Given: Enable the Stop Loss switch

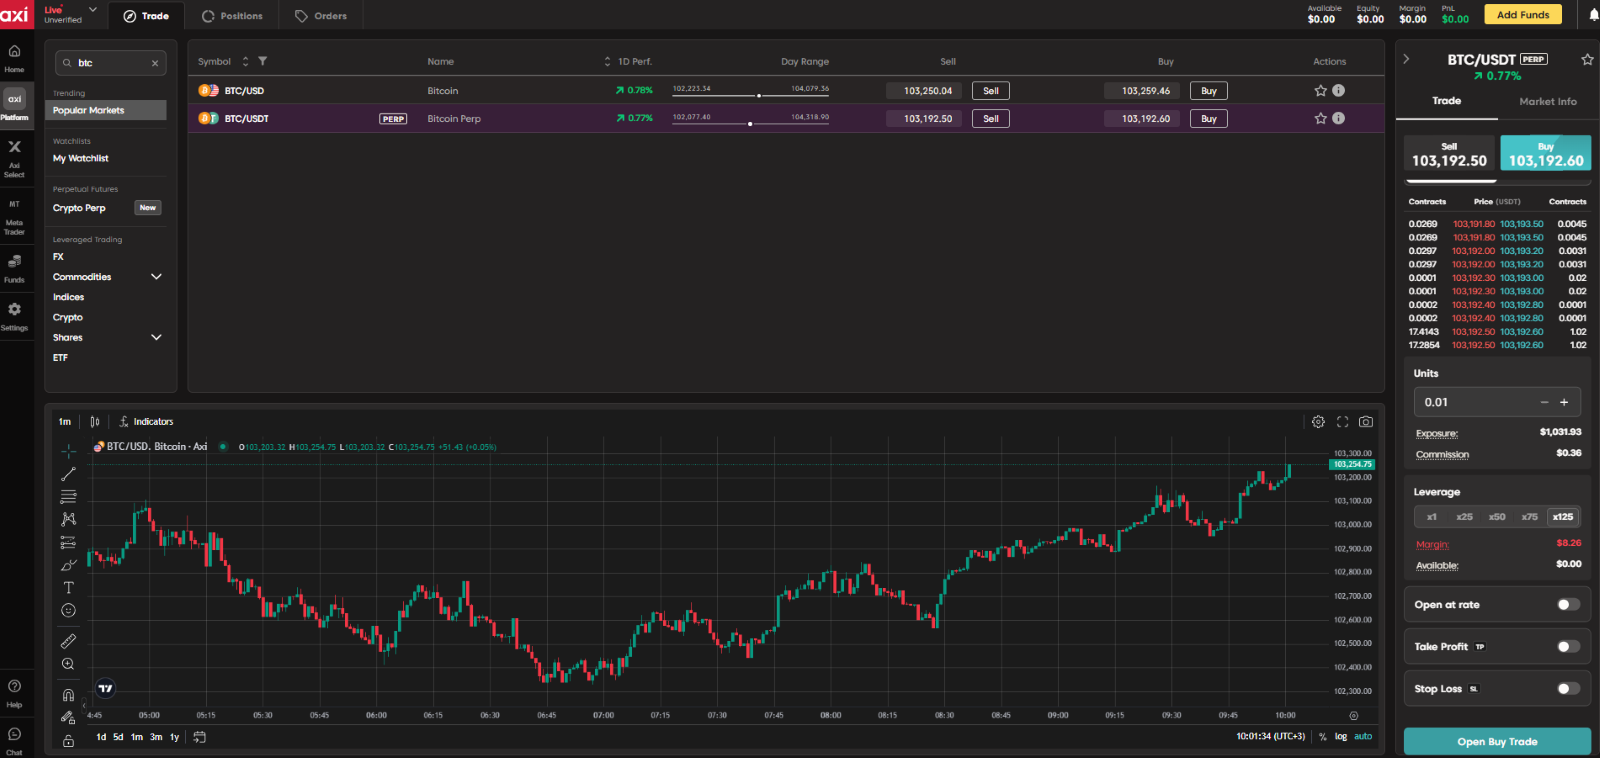Looking at the screenshot, I should (x=1568, y=689).
